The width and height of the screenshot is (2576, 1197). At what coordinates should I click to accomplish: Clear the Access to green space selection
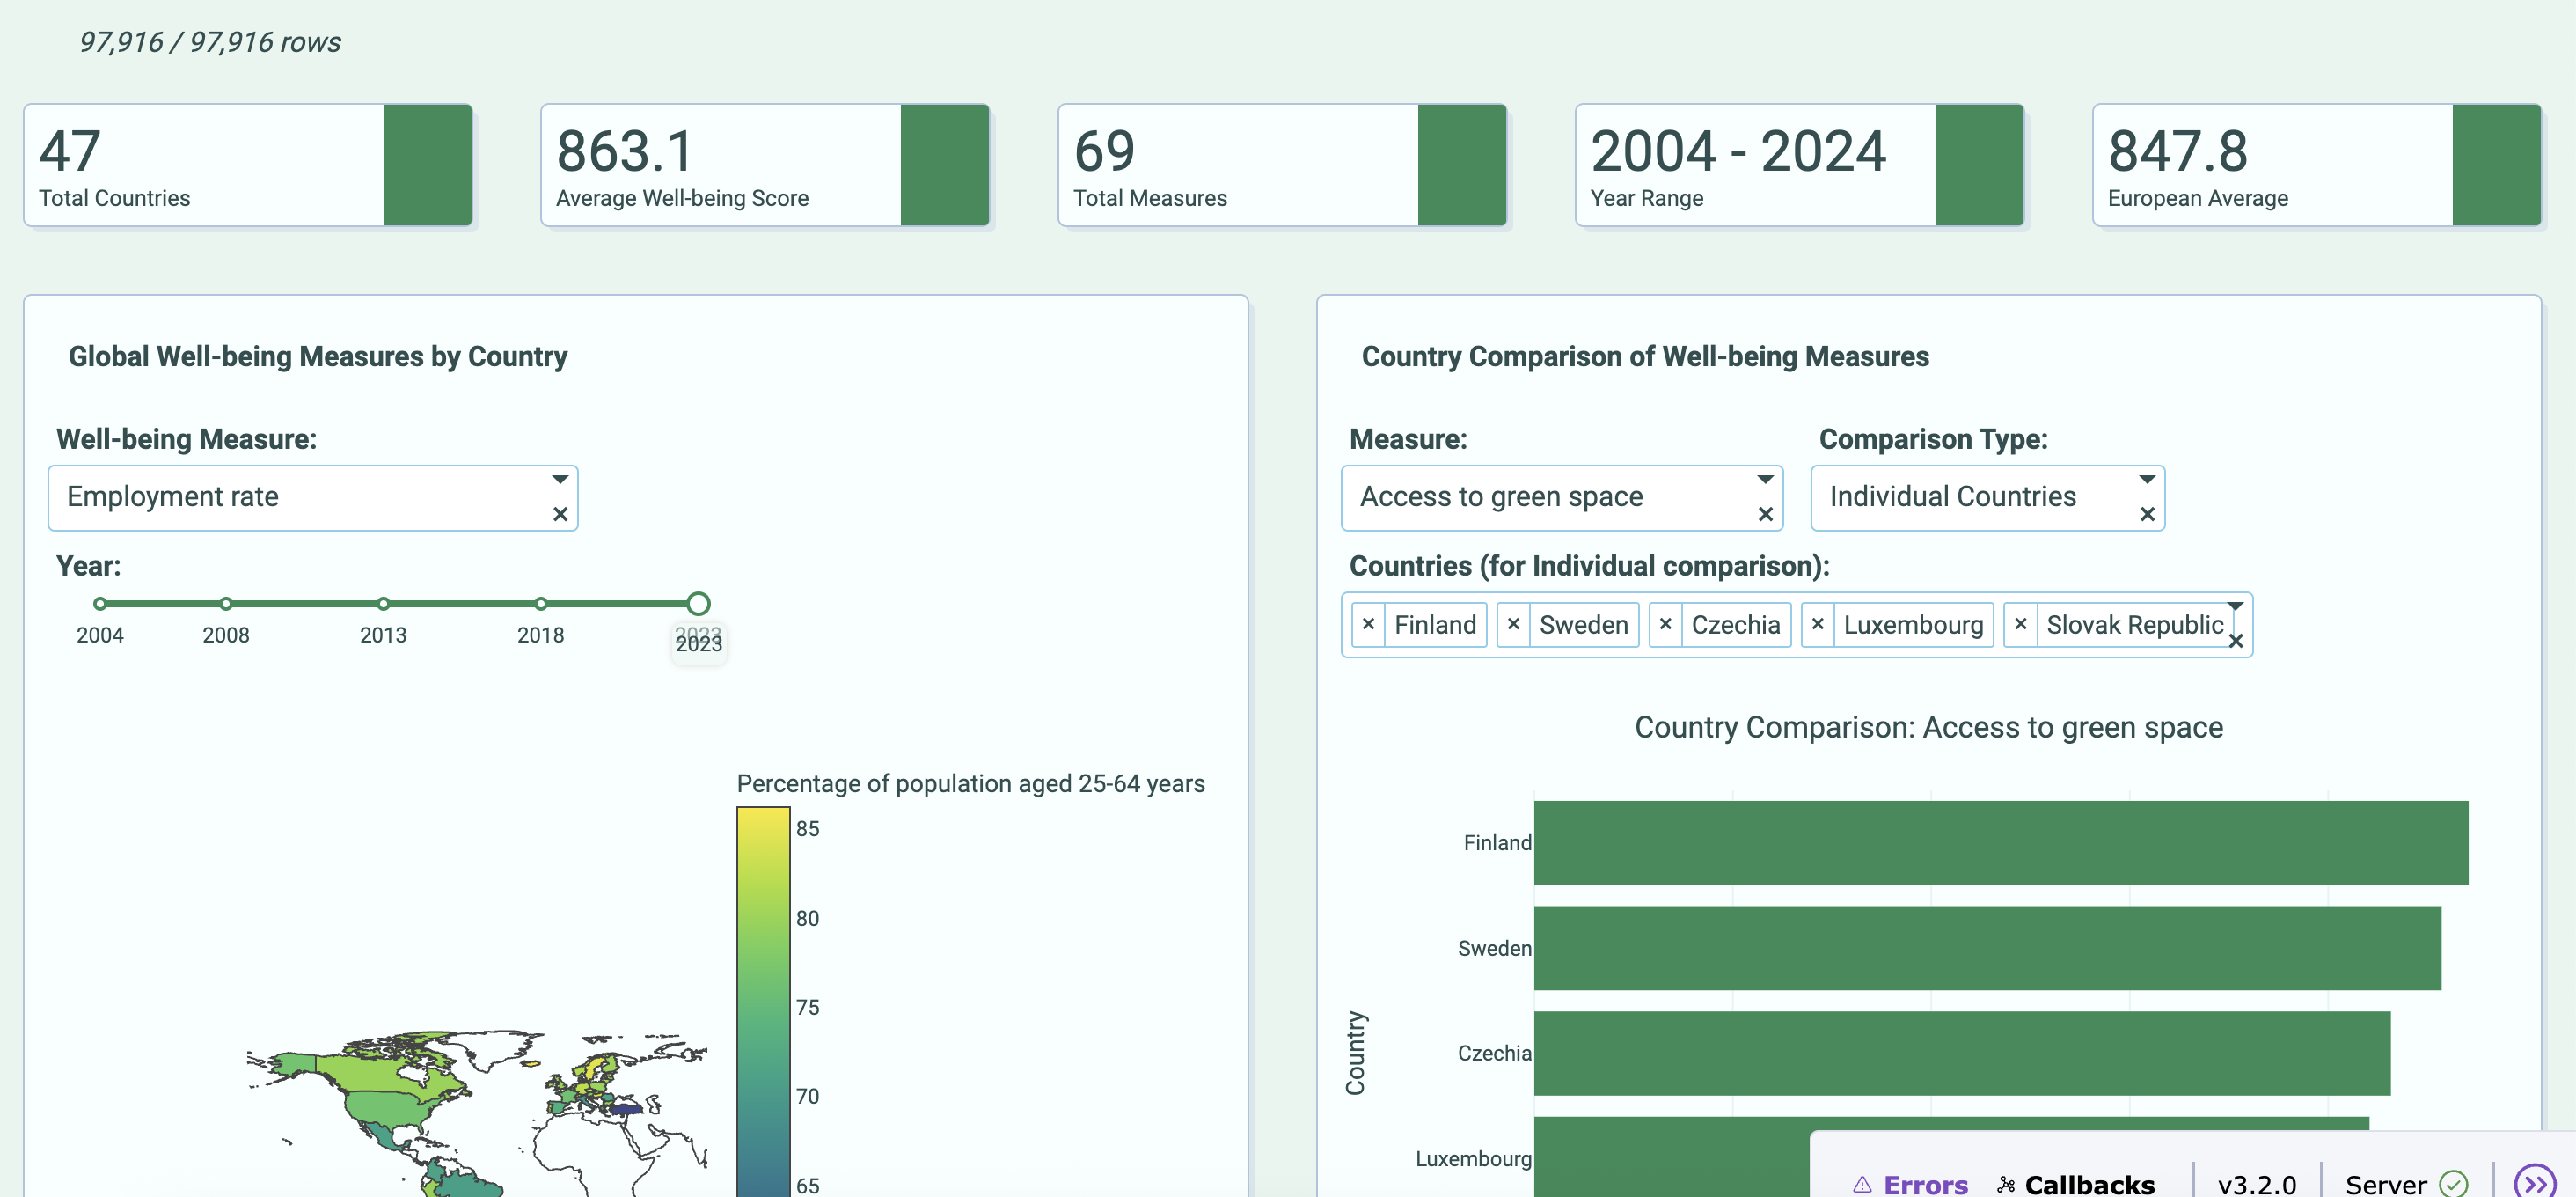tap(1765, 514)
